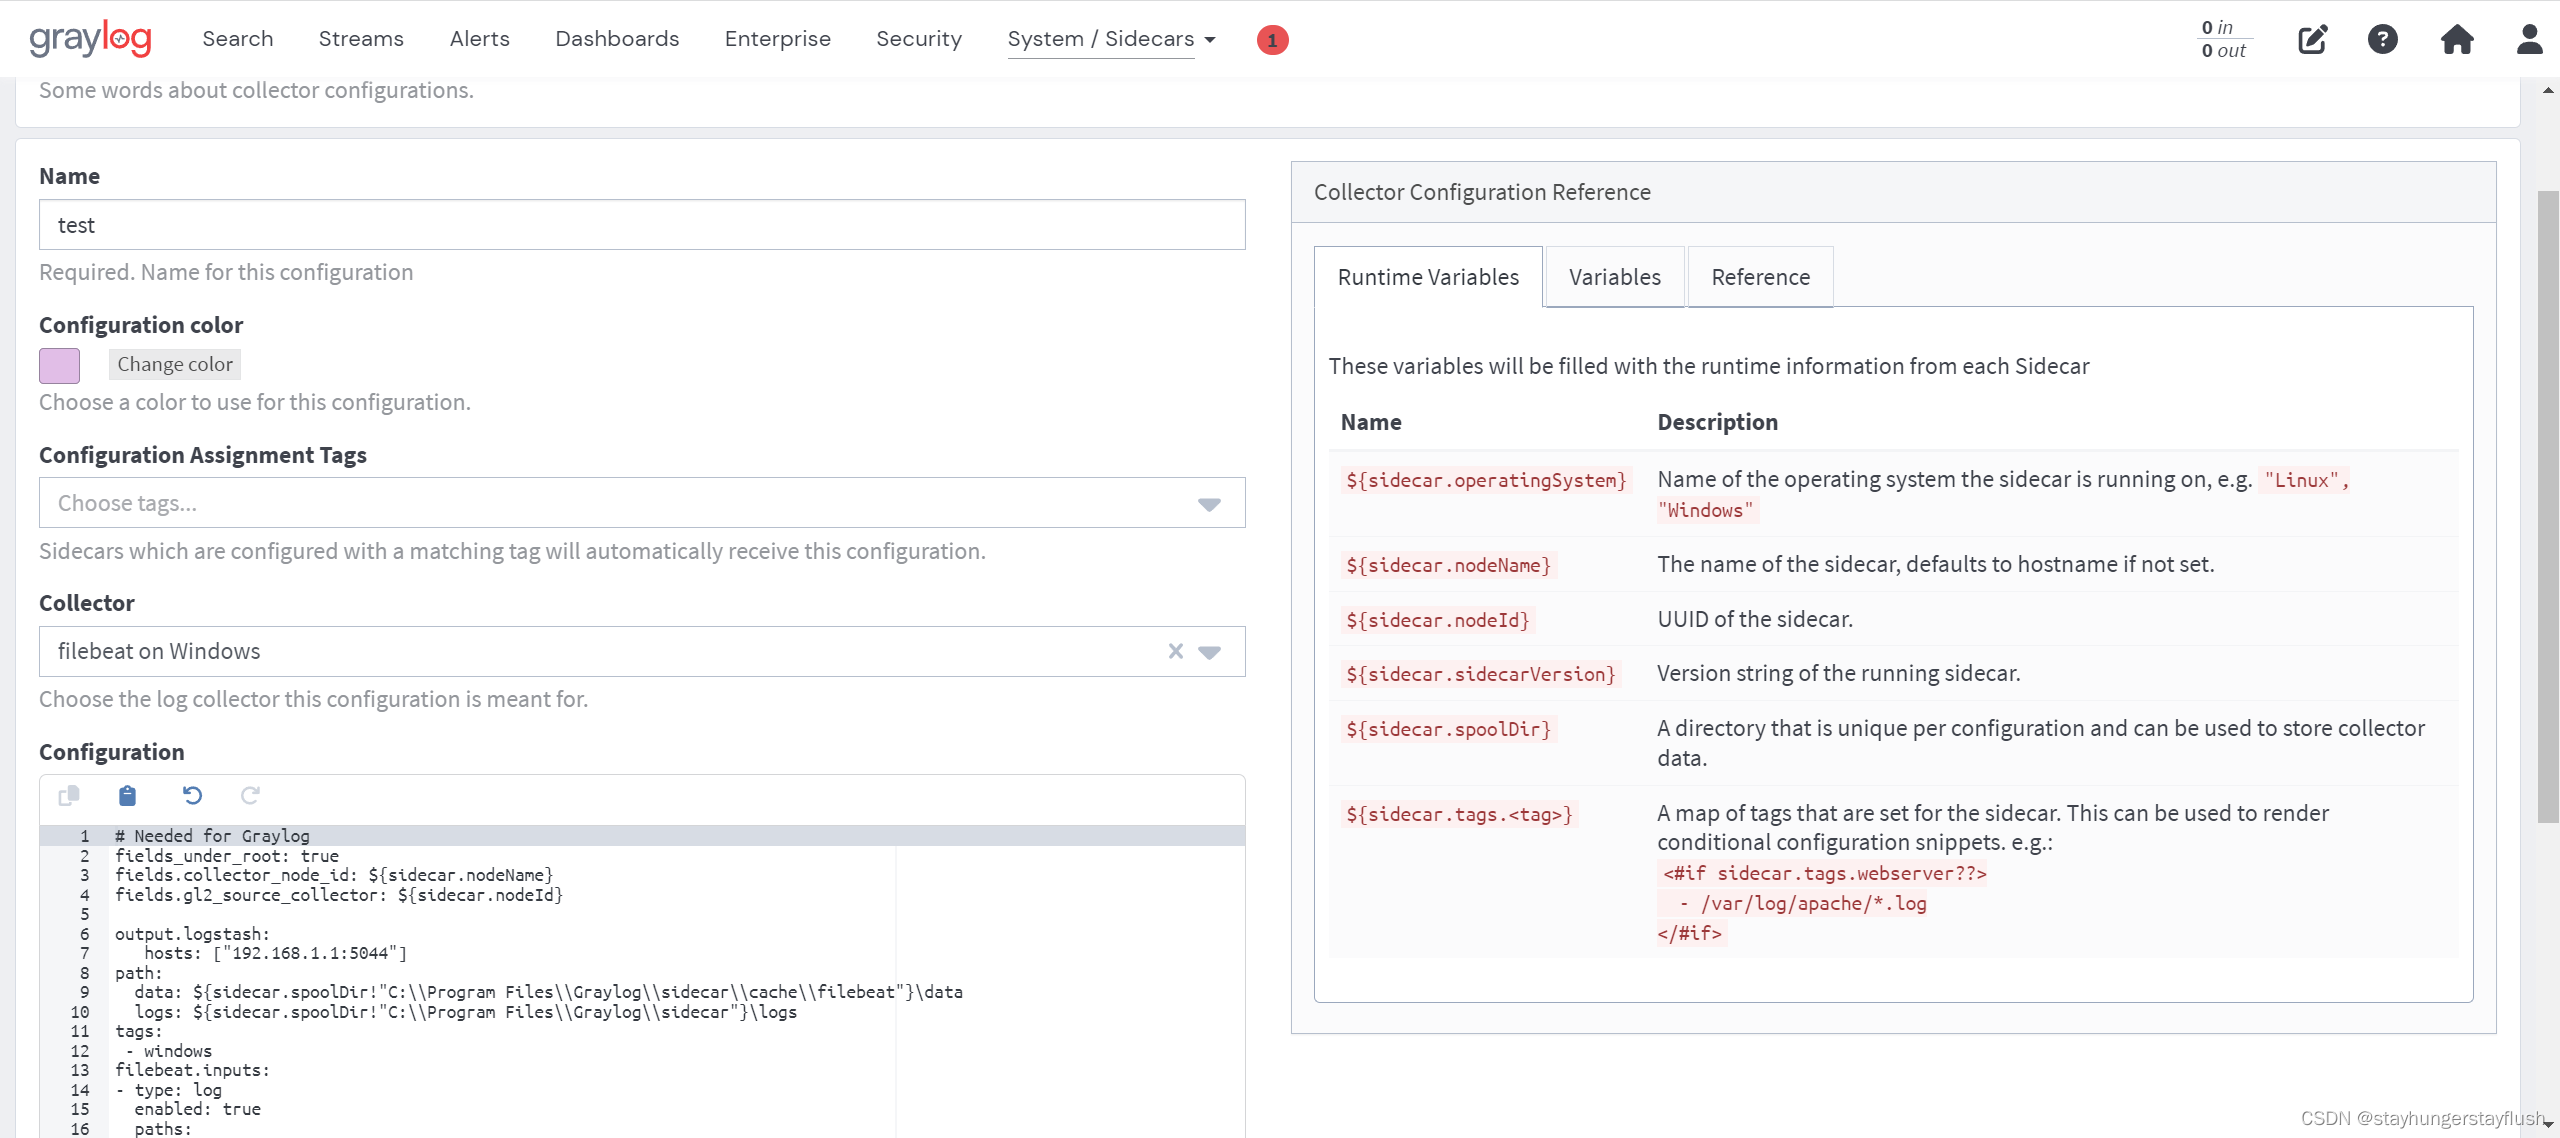
Task: Expand the tags dropdown arrow
Action: (1209, 504)
